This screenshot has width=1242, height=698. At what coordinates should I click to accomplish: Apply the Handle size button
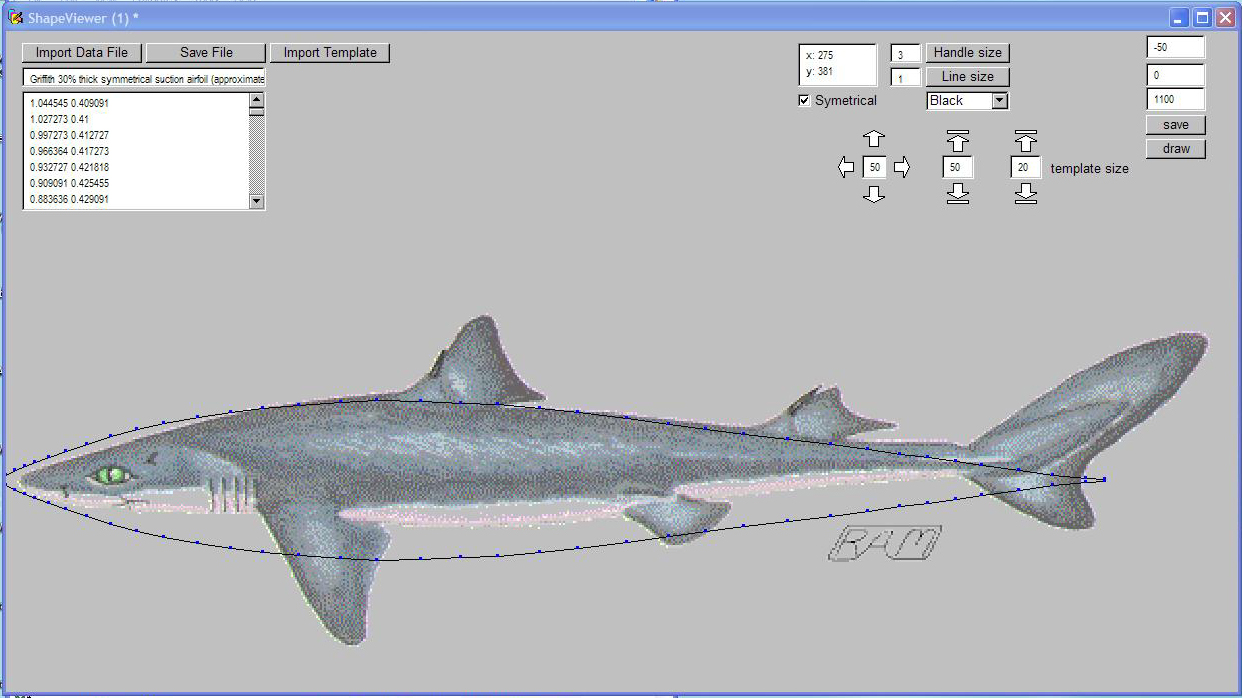(967, 53)
